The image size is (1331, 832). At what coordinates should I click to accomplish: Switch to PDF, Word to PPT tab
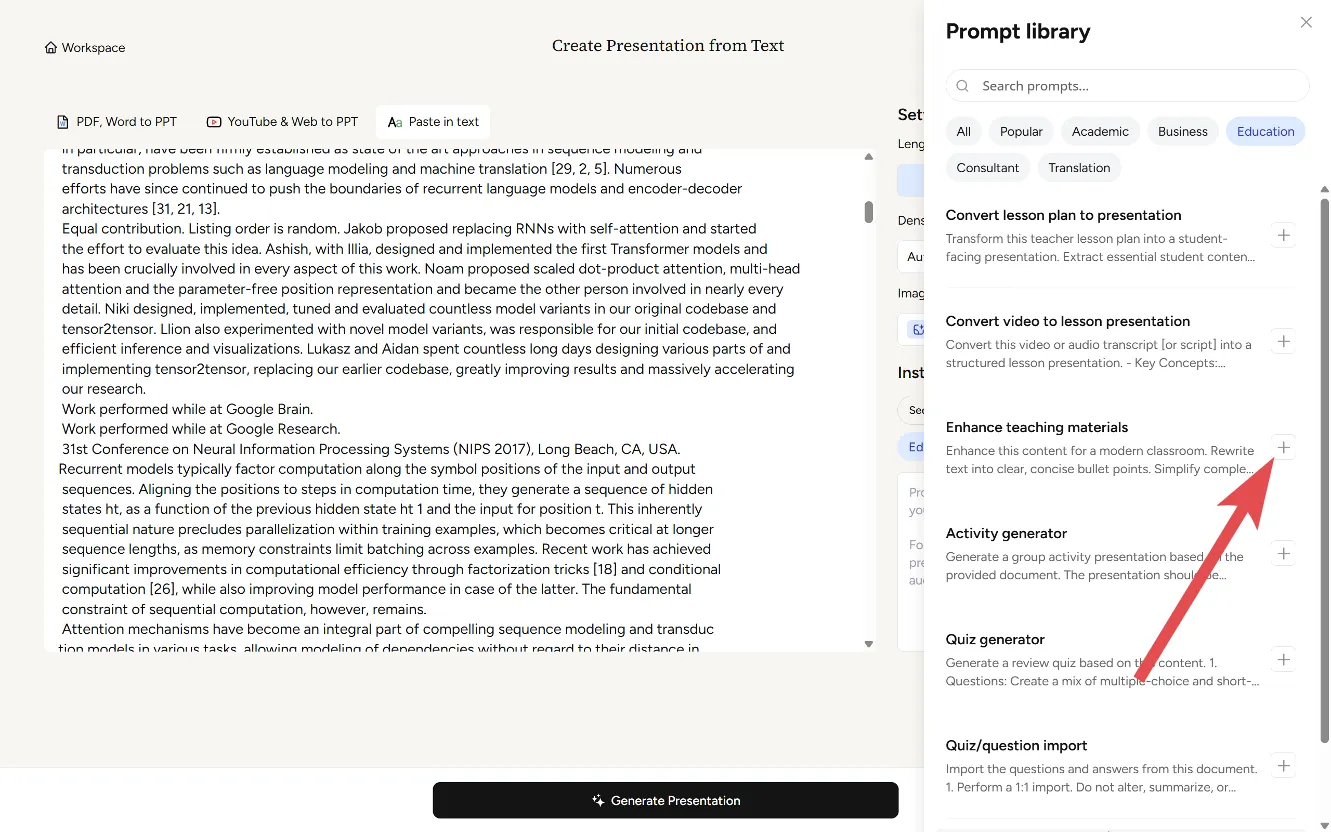tap(116, 122)
